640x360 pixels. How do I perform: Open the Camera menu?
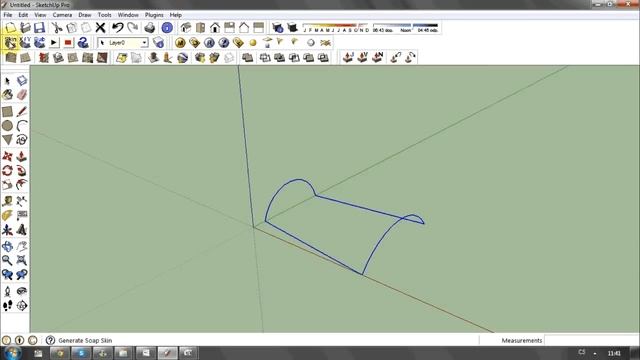coord(62,15)
